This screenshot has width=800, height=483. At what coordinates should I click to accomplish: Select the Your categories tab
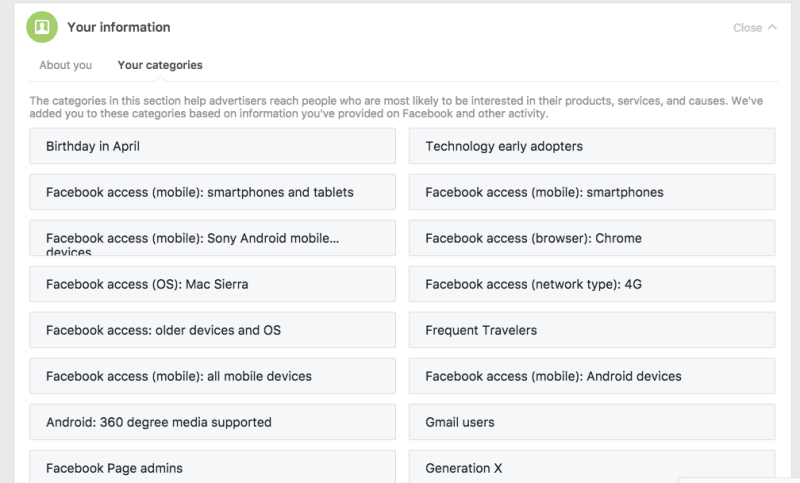tap(160, 65)
